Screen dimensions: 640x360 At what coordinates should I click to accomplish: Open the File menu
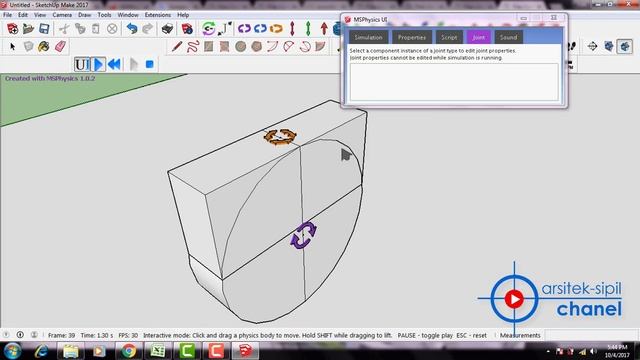[7, 15]
